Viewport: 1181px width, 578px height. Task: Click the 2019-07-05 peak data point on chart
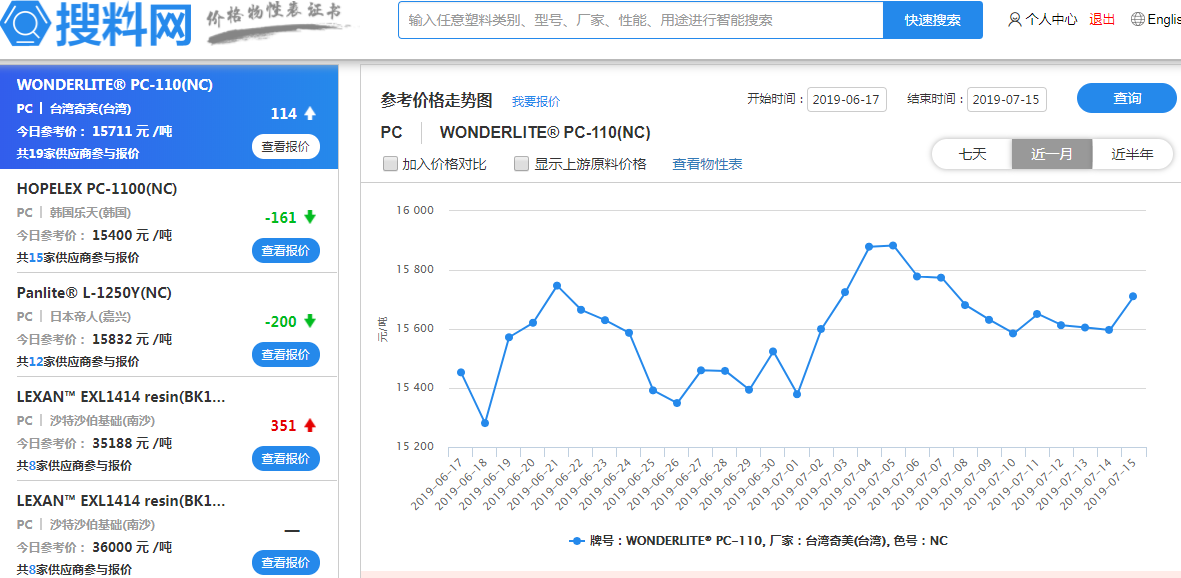(x=893, y=245)
